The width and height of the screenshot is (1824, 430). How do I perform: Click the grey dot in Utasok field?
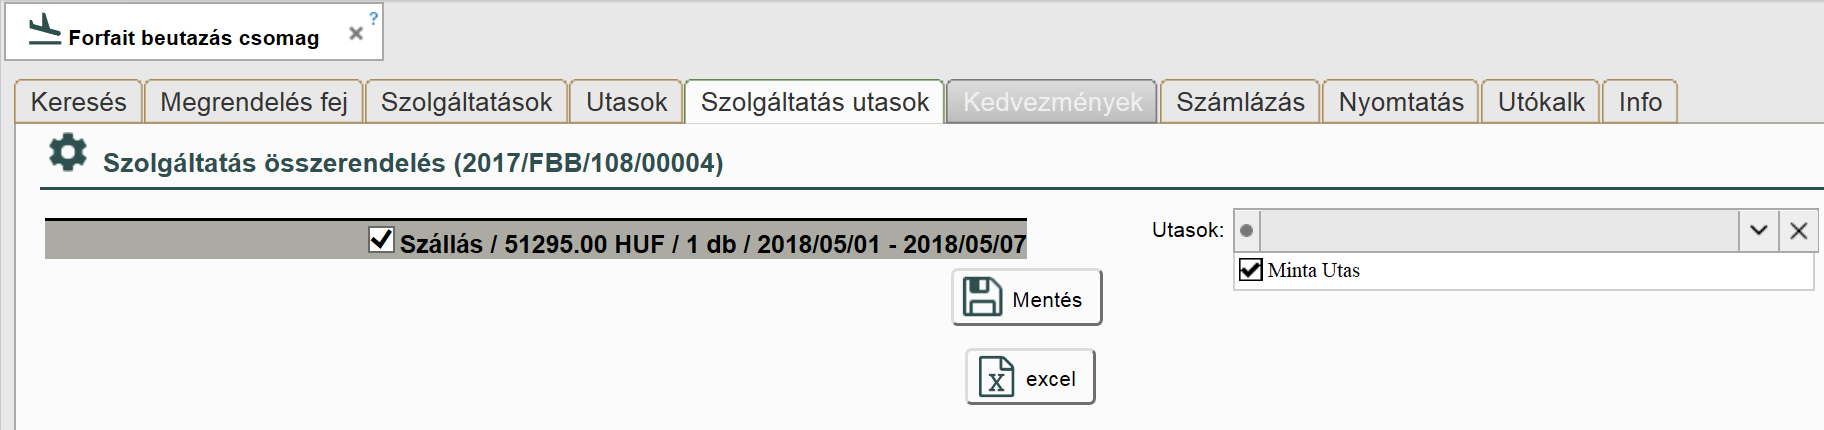point(1246,231)
